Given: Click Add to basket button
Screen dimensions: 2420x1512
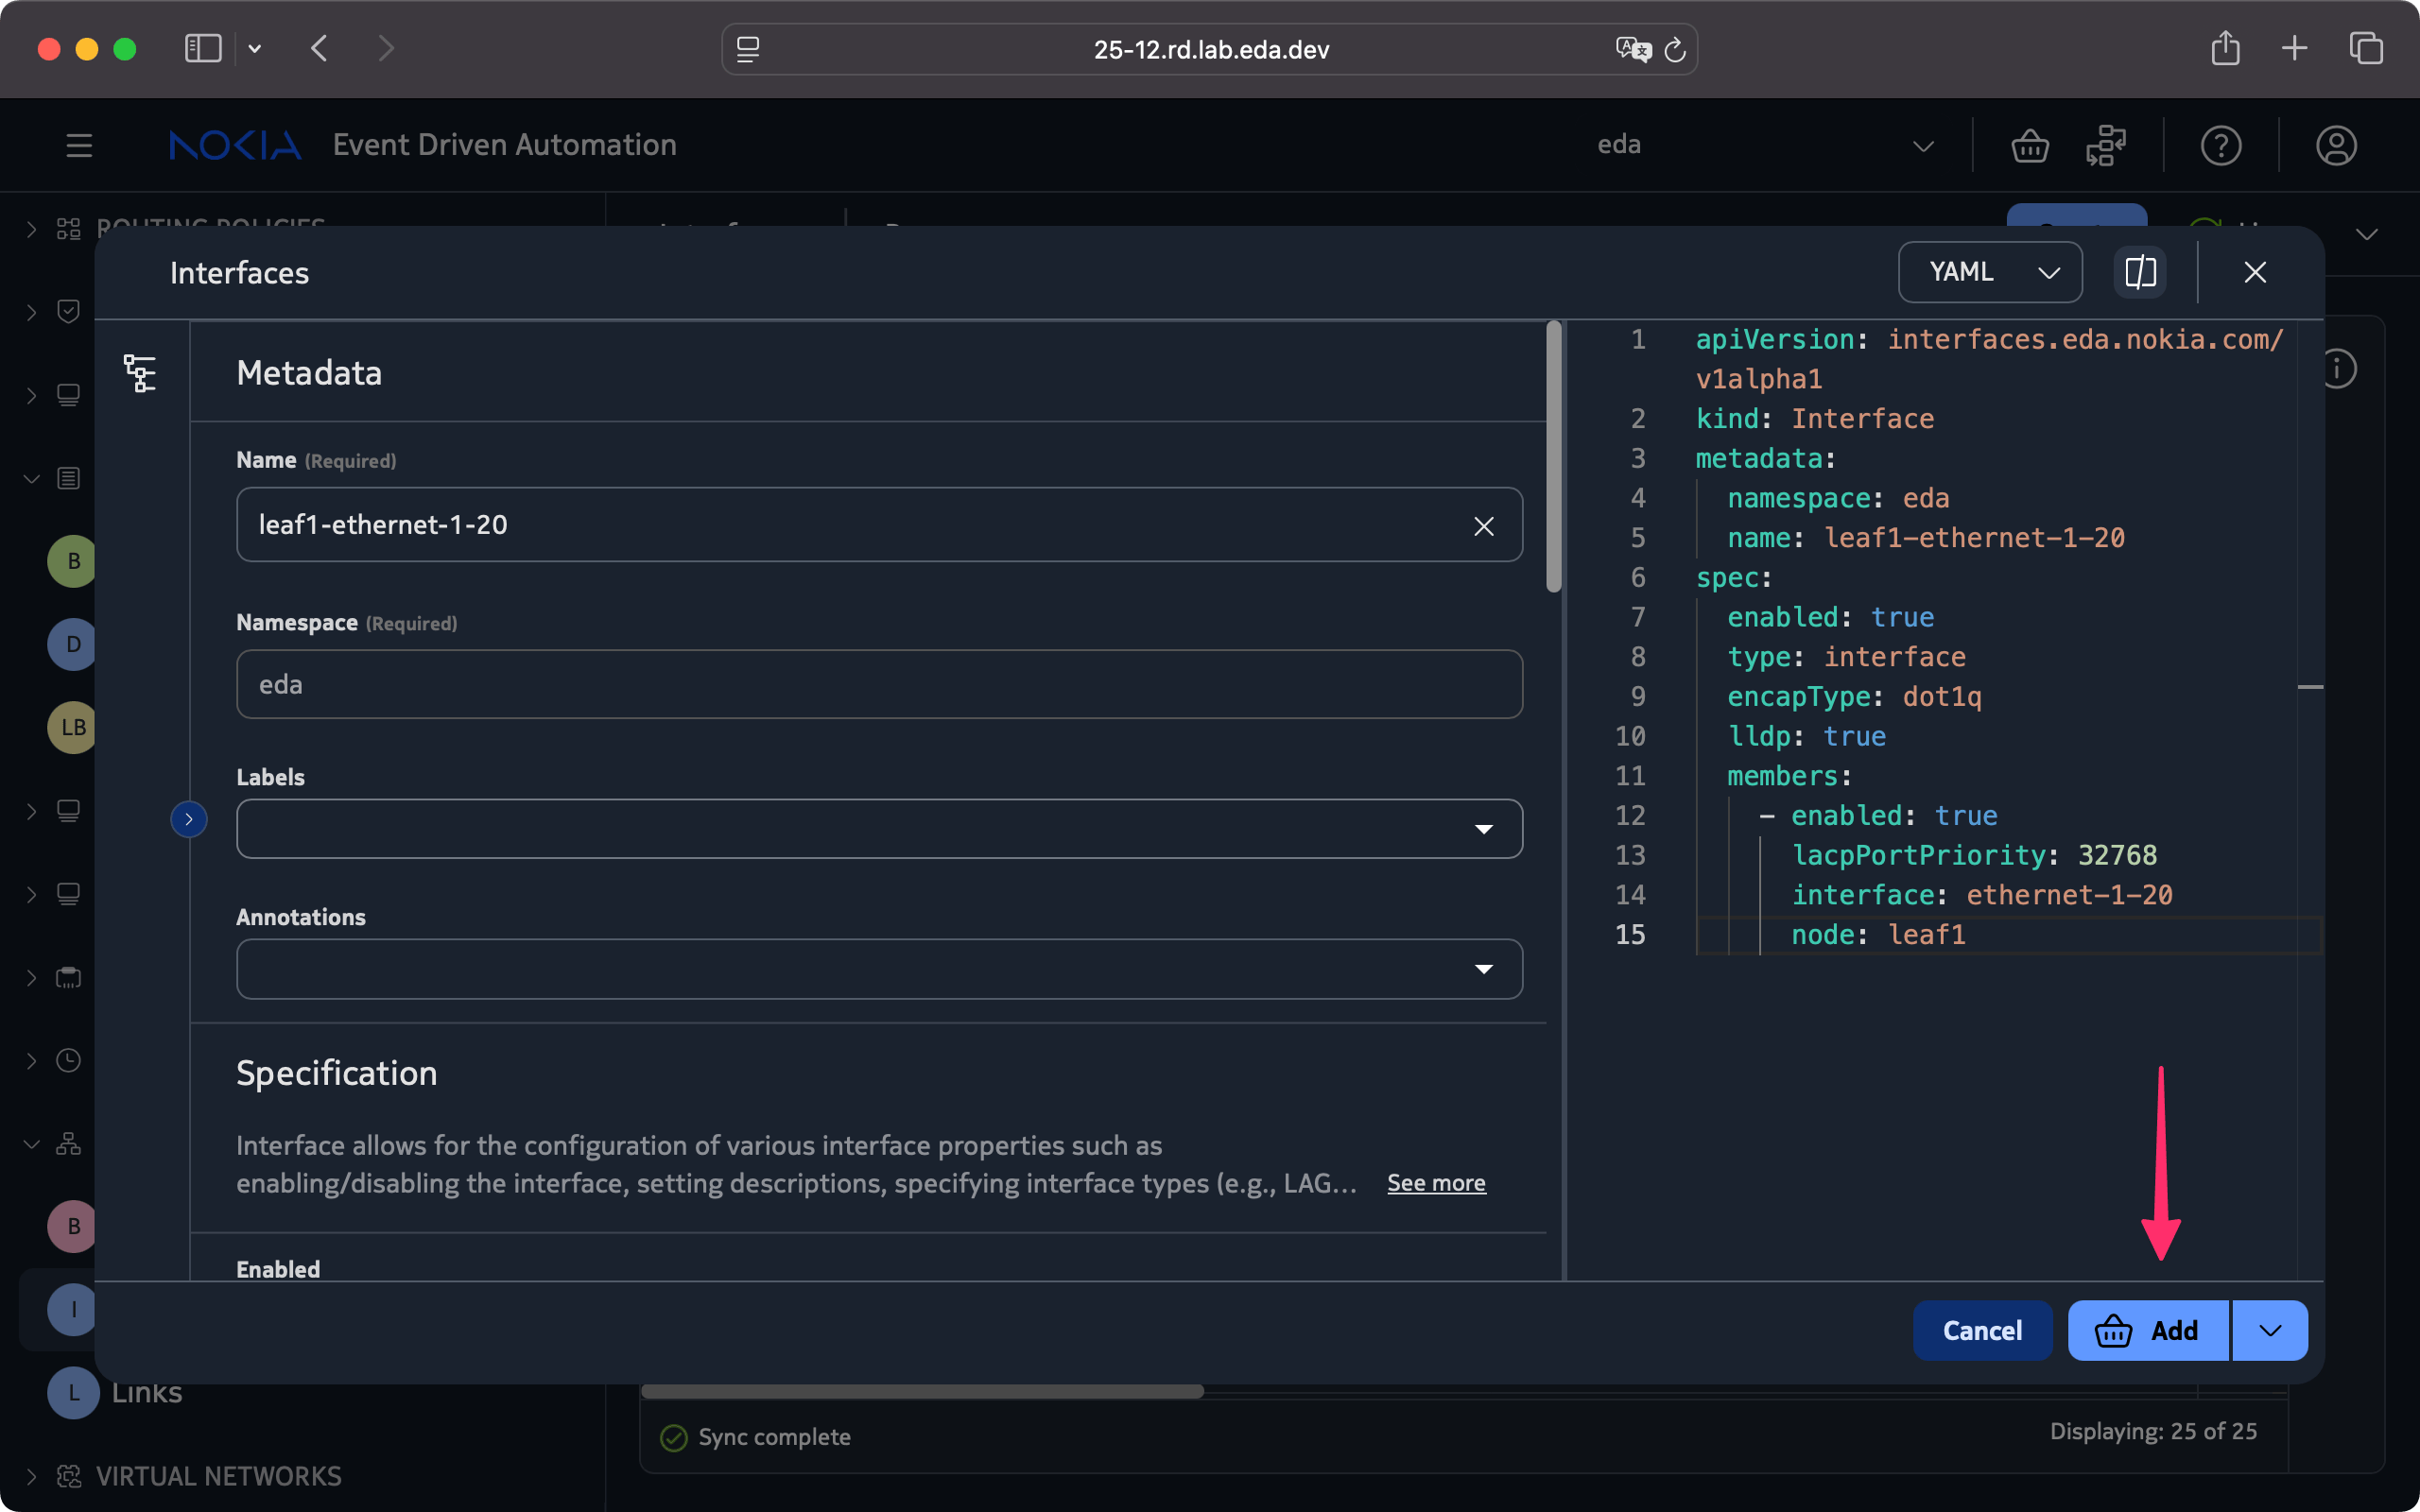Looking at the screenshot, I should [x=2148, y=1331].
